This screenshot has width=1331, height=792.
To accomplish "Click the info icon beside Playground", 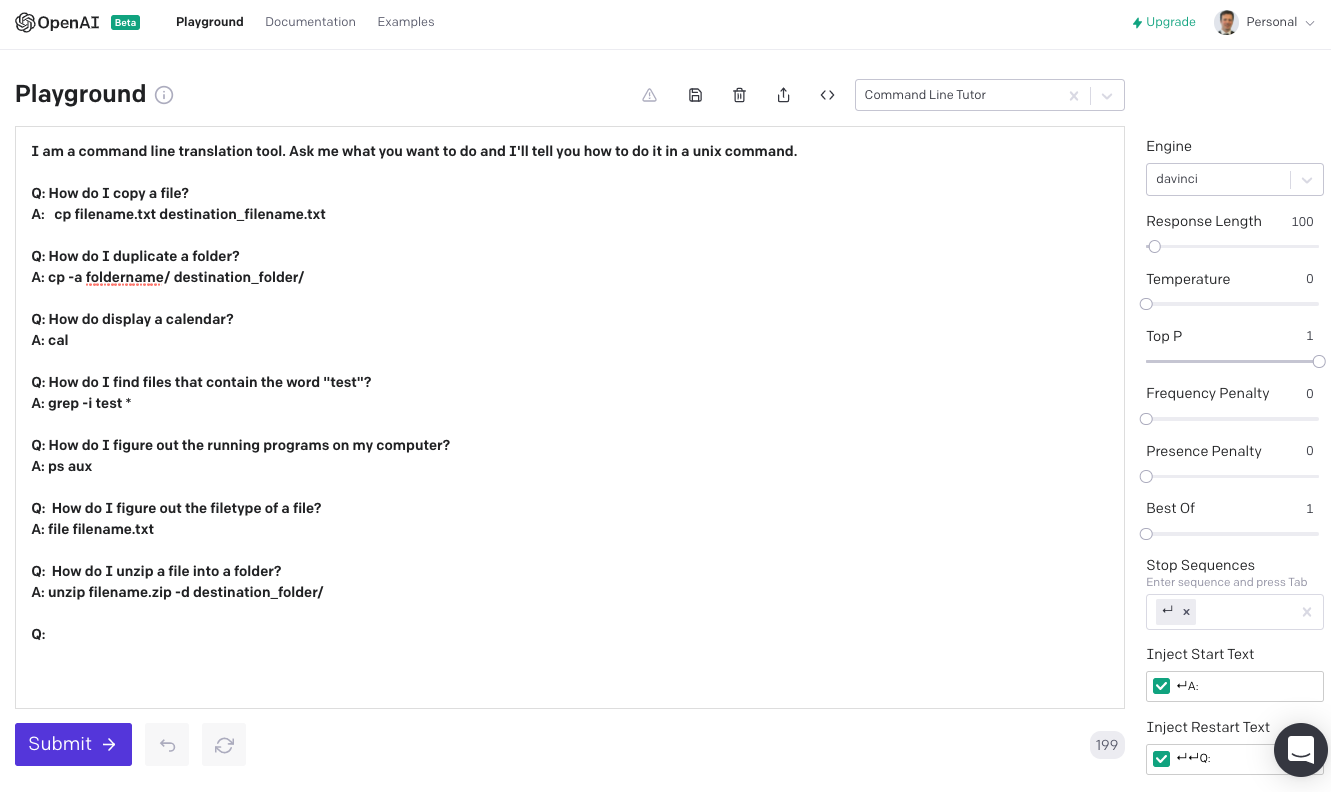I will tap(164, 95).
